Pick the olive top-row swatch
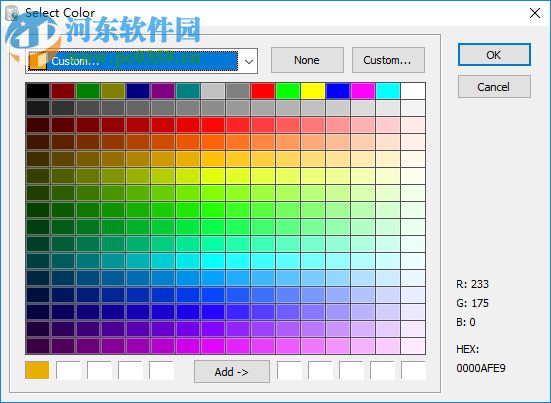 click(x=113, y=91)
